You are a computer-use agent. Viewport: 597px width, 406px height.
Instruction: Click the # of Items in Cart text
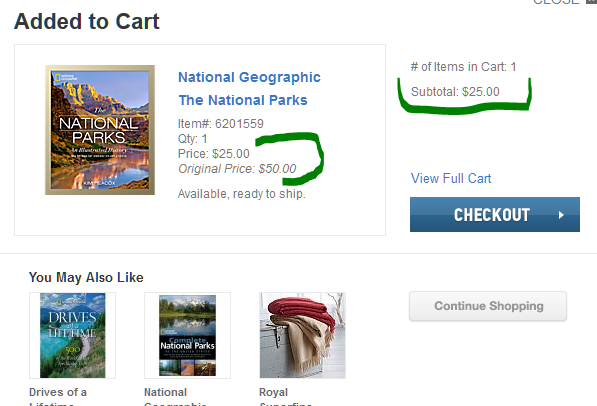463,67
